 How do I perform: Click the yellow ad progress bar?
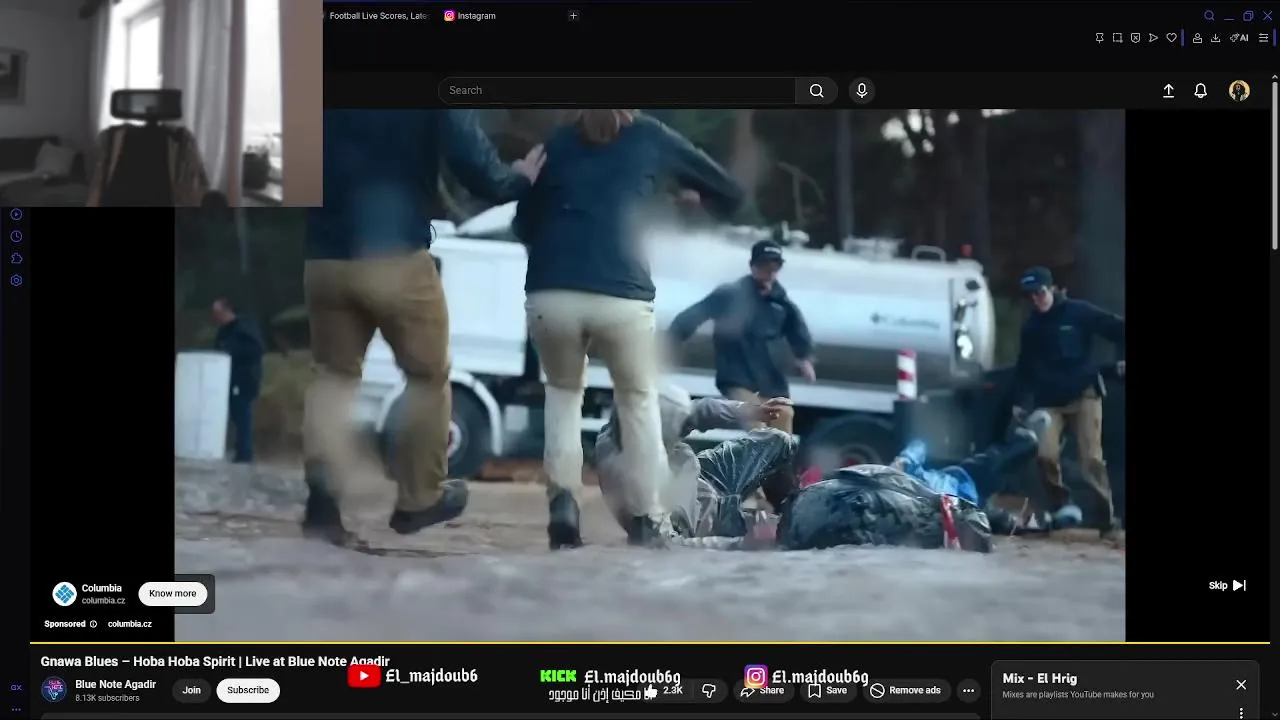click(650, 642)
